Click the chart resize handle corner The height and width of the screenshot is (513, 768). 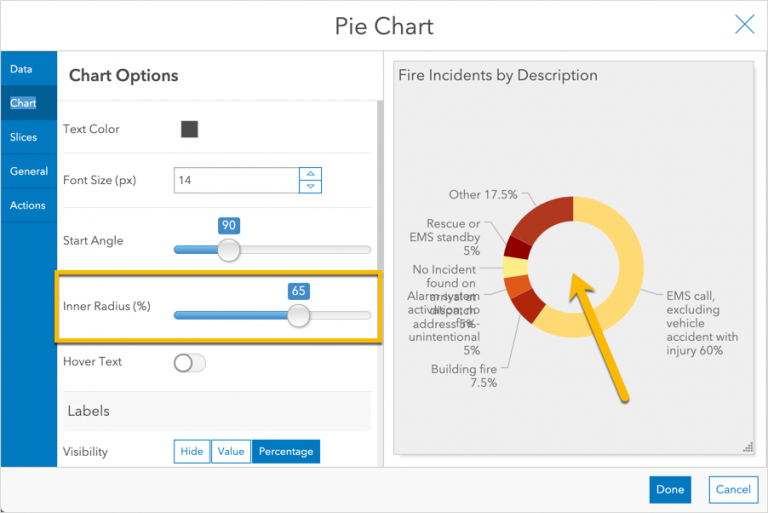coord(746,447)
